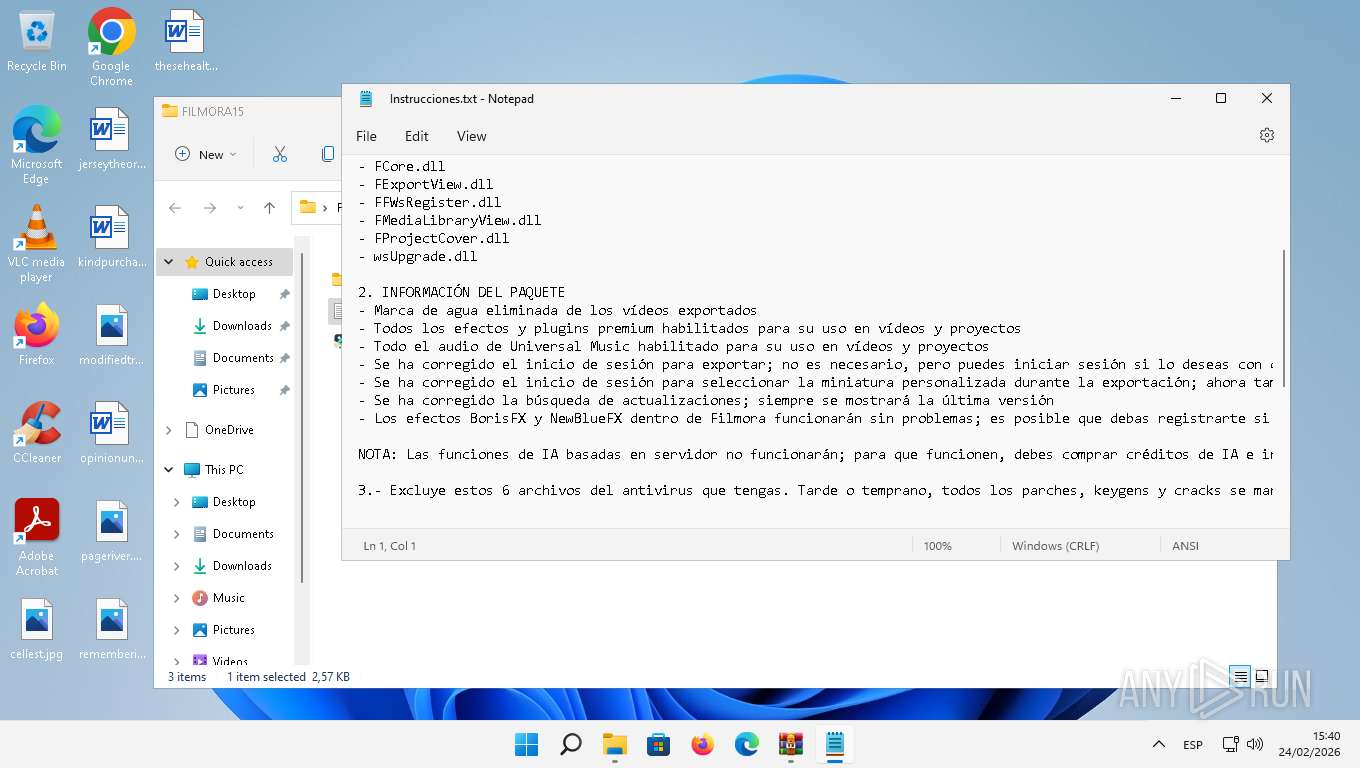Select rememberi image file on desktop
Image resolution: width=1360 pixels, height=768 pixels.
point(111,628)
